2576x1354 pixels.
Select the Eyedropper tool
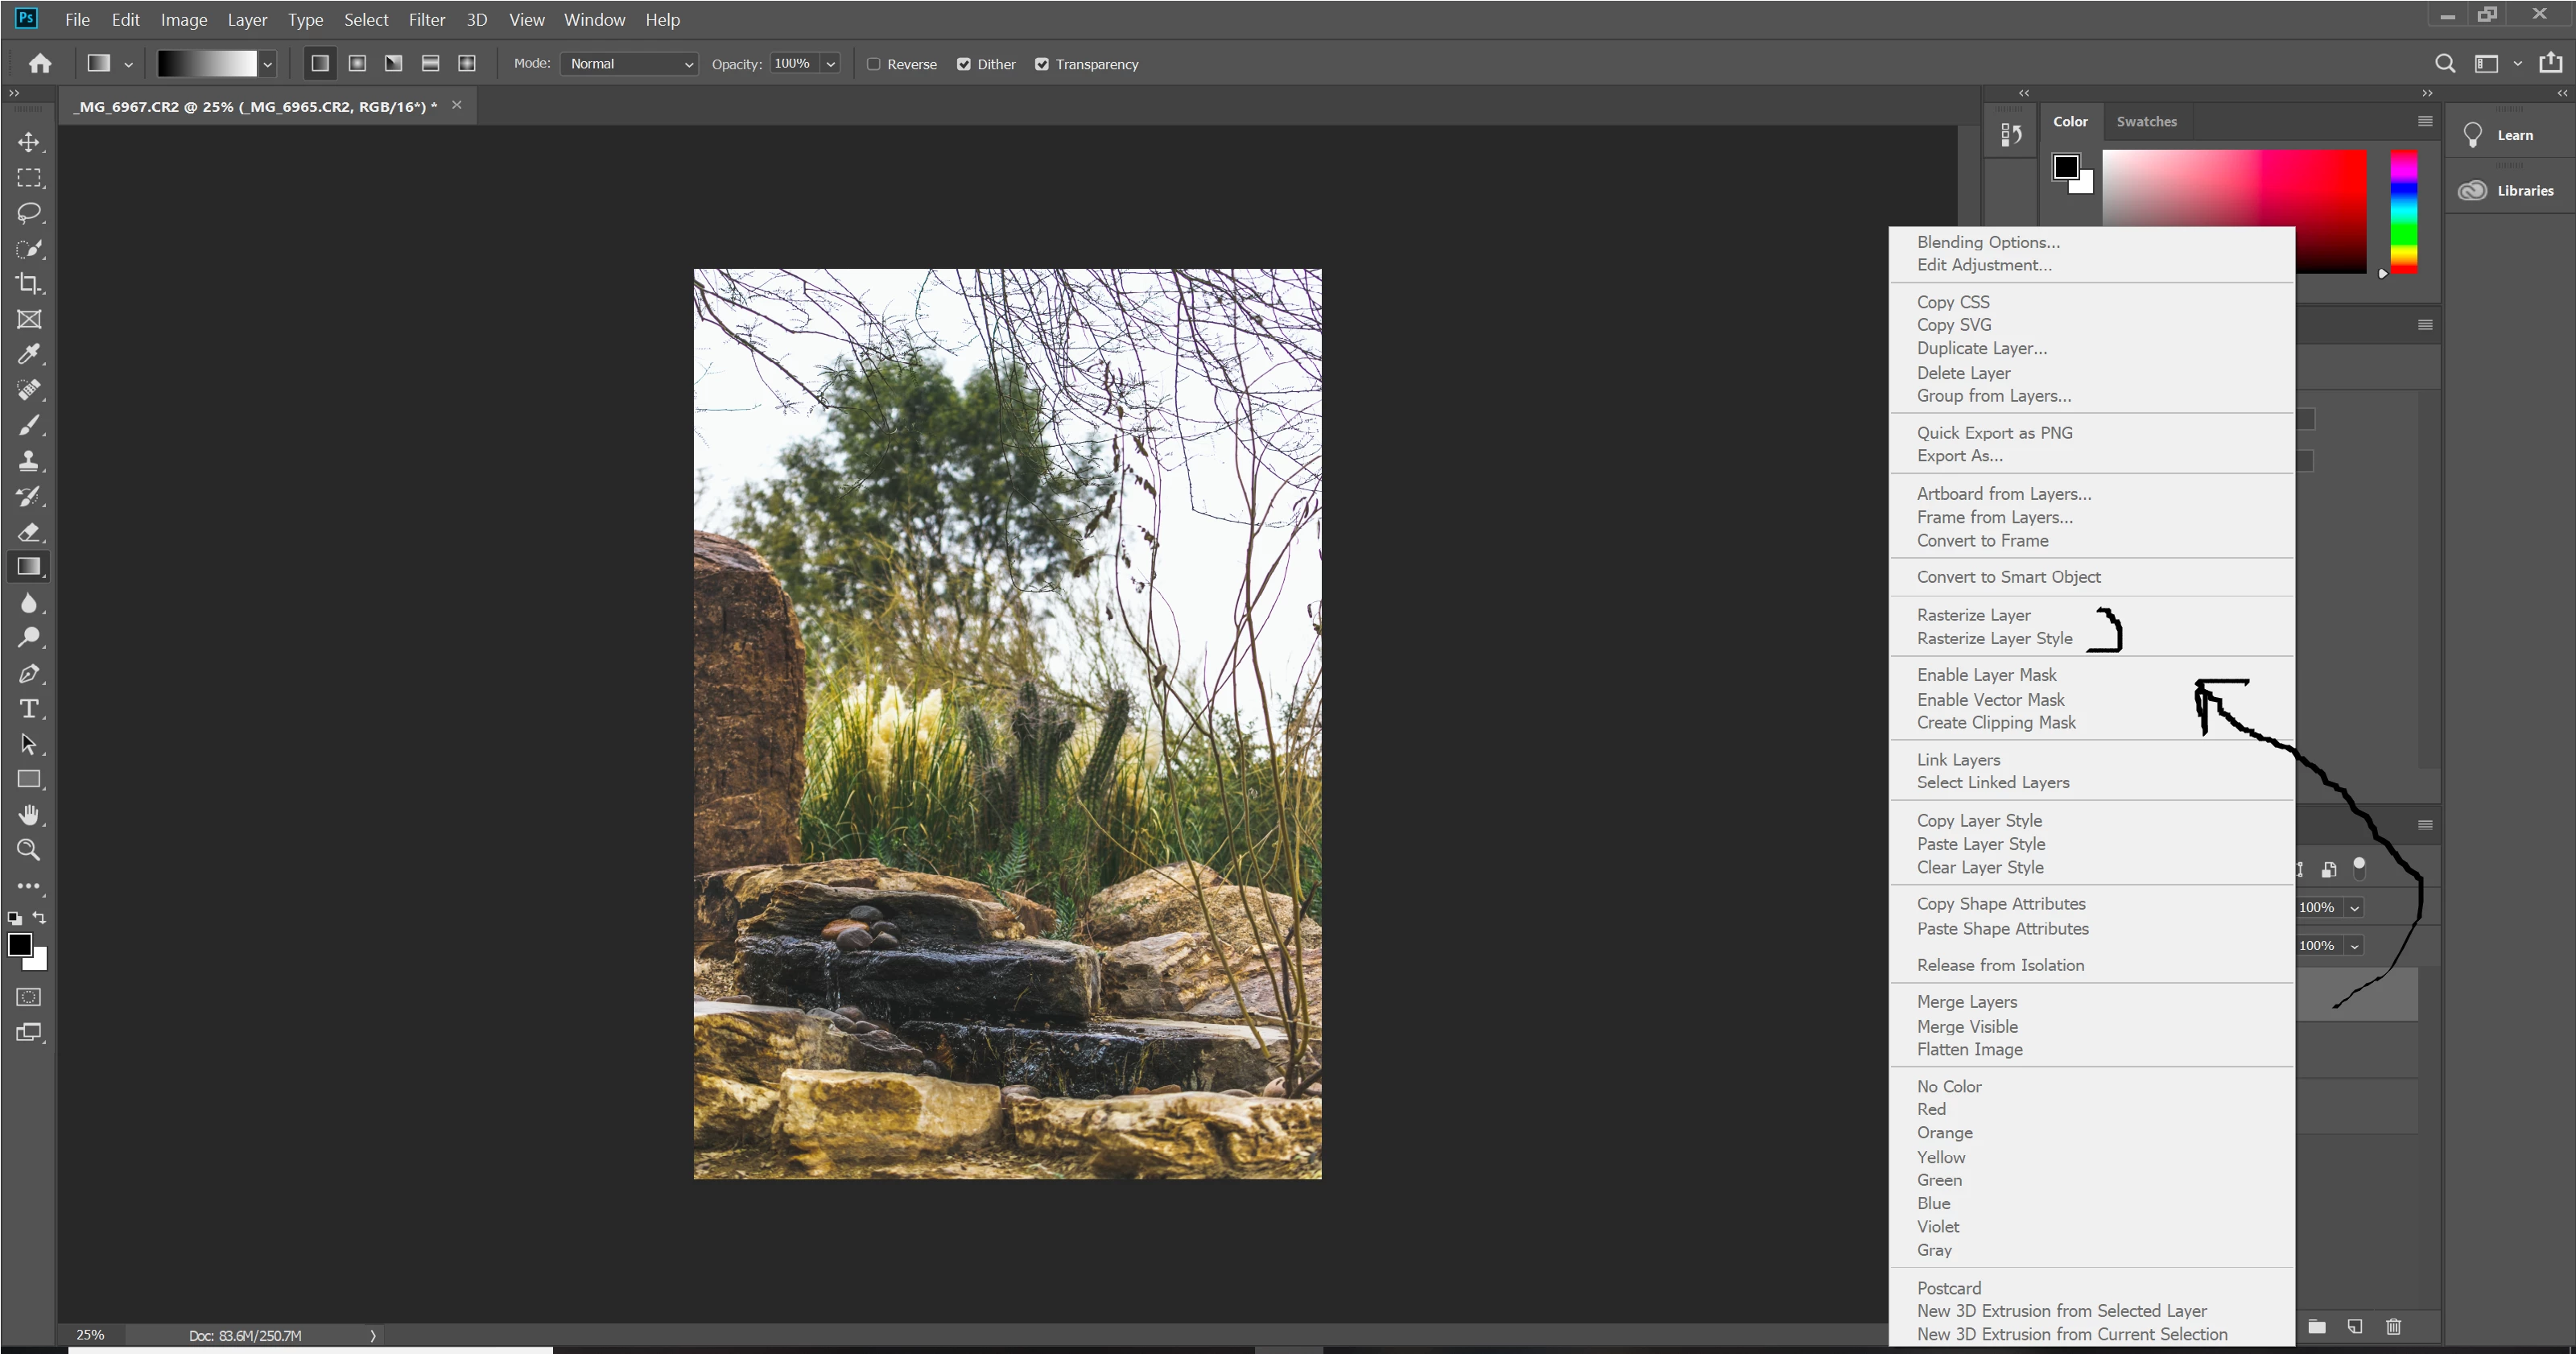click(29, 354)
